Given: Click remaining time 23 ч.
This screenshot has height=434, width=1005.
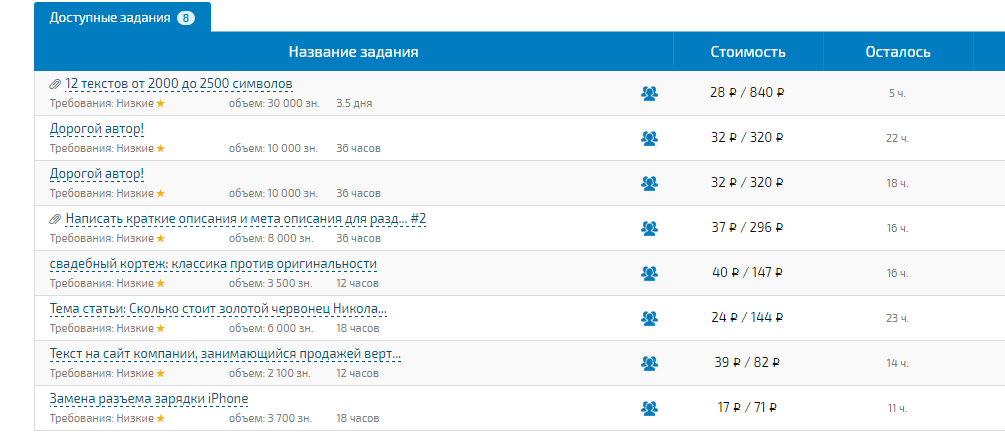Looking at the screenshot, I should [897, 319].
